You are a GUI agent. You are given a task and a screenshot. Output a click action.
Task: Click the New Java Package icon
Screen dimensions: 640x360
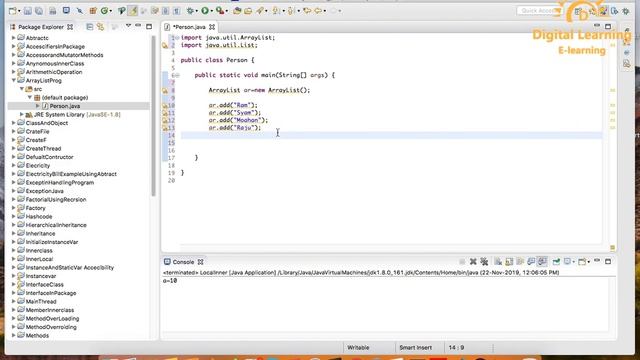tap(93, 11)
